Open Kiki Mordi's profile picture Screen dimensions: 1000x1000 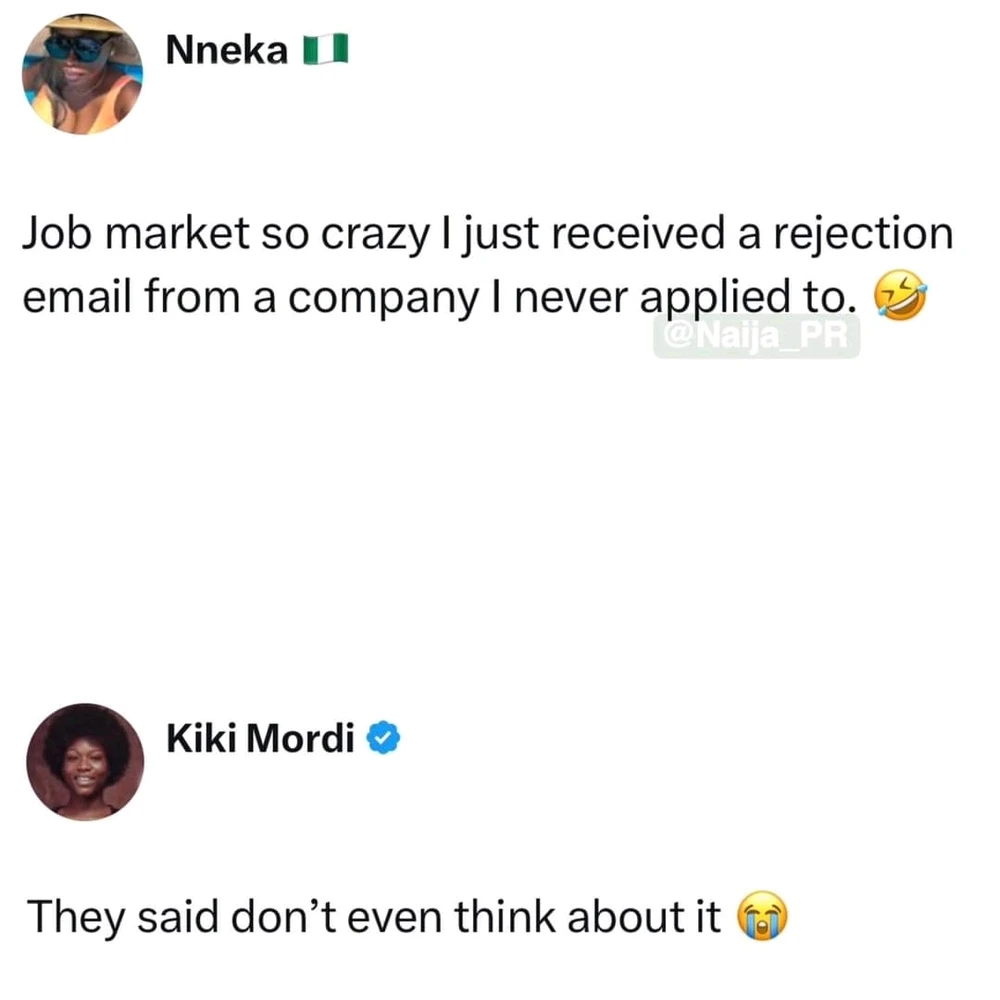pos(85,762)
